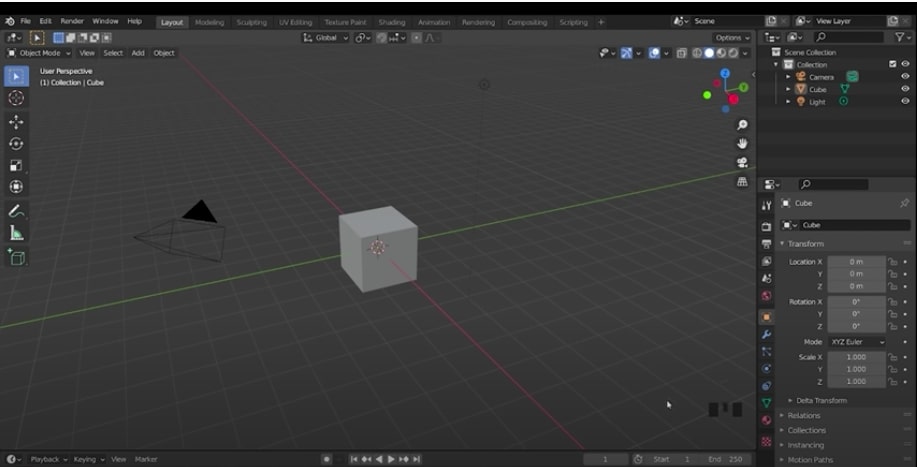
Task: Click the play animation button
Action: click(391, 459)
